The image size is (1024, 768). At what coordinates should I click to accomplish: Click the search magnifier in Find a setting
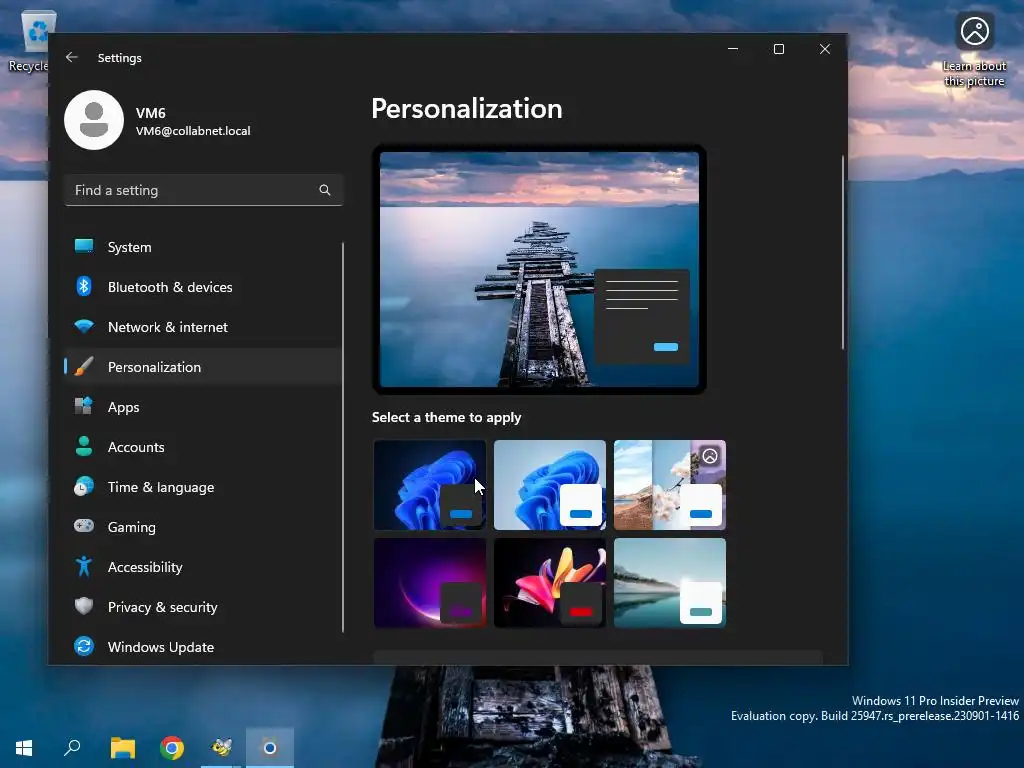325,190
